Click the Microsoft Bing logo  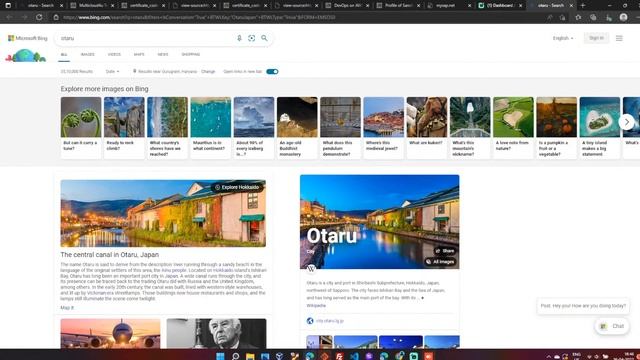click(28, 38)
